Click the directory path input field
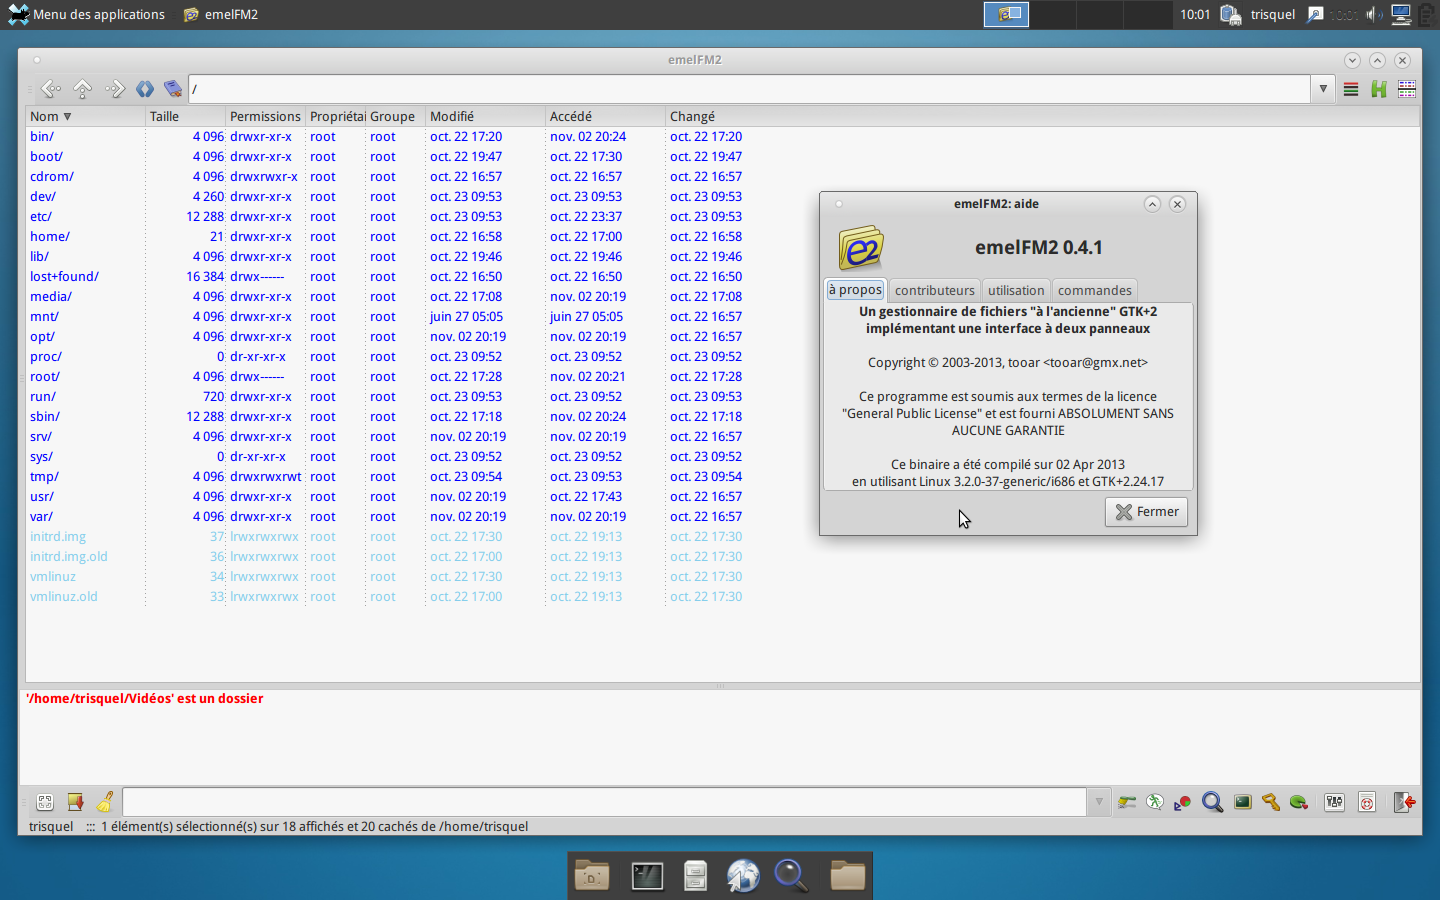The image size is (1440, 900). pos(749,89)
